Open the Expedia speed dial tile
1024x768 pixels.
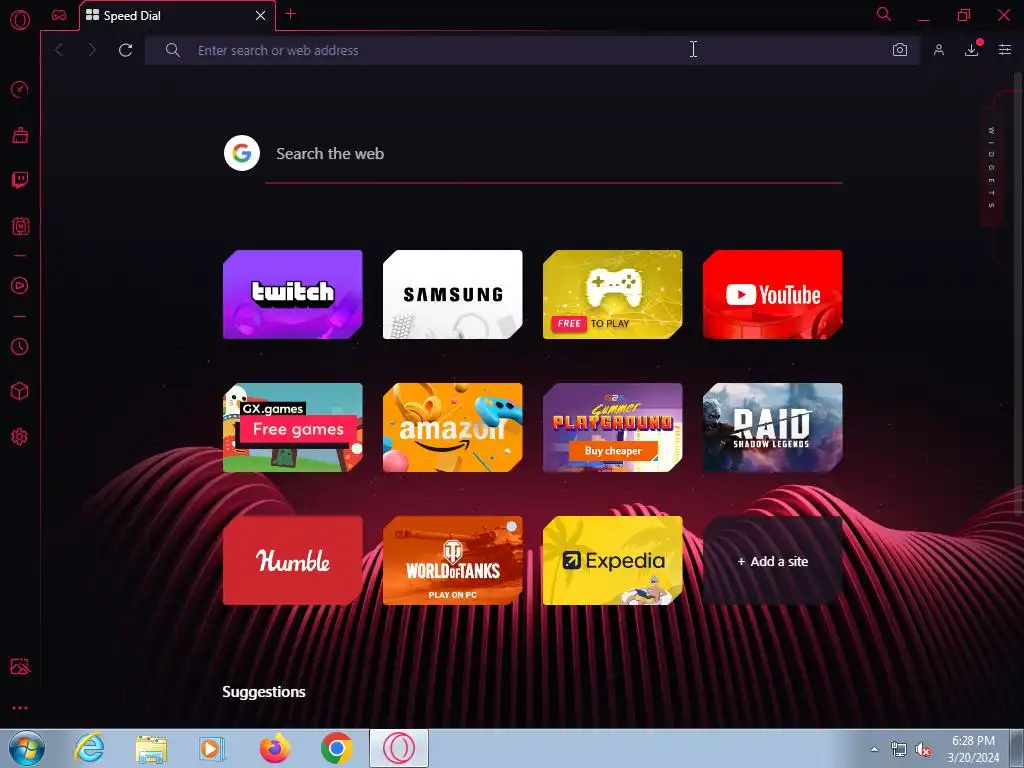click(613, 561)
